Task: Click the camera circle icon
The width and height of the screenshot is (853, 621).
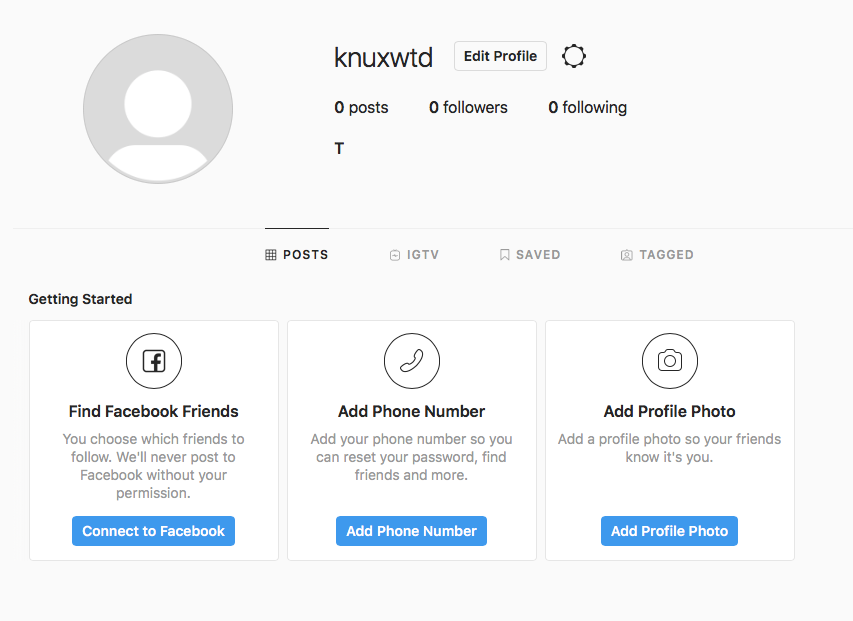Action: [670, 361]
